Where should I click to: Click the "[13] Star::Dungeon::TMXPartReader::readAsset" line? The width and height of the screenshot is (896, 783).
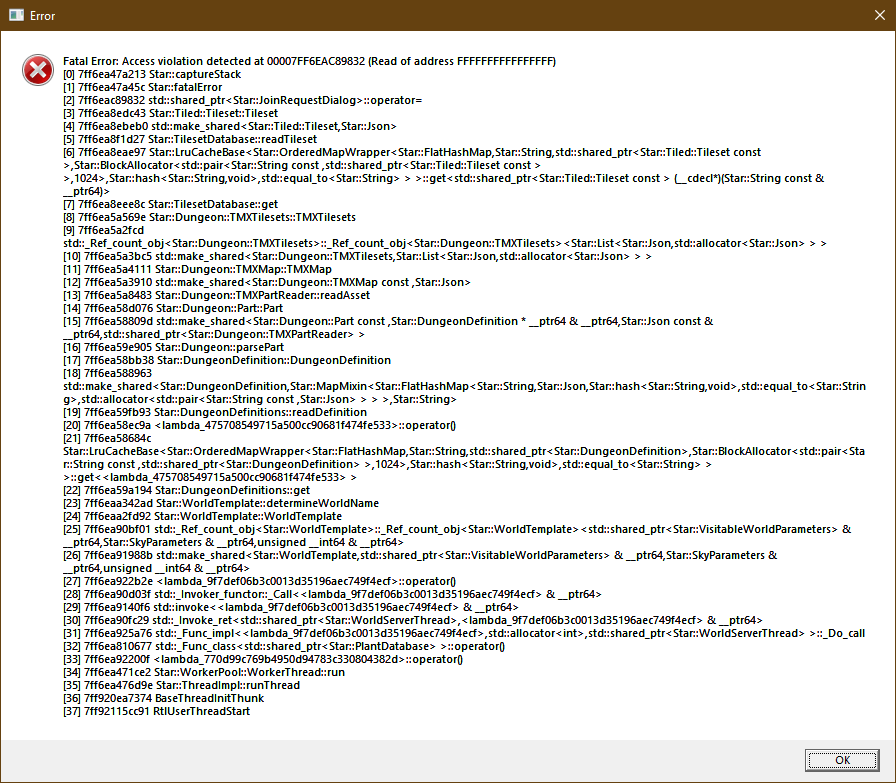217,295
